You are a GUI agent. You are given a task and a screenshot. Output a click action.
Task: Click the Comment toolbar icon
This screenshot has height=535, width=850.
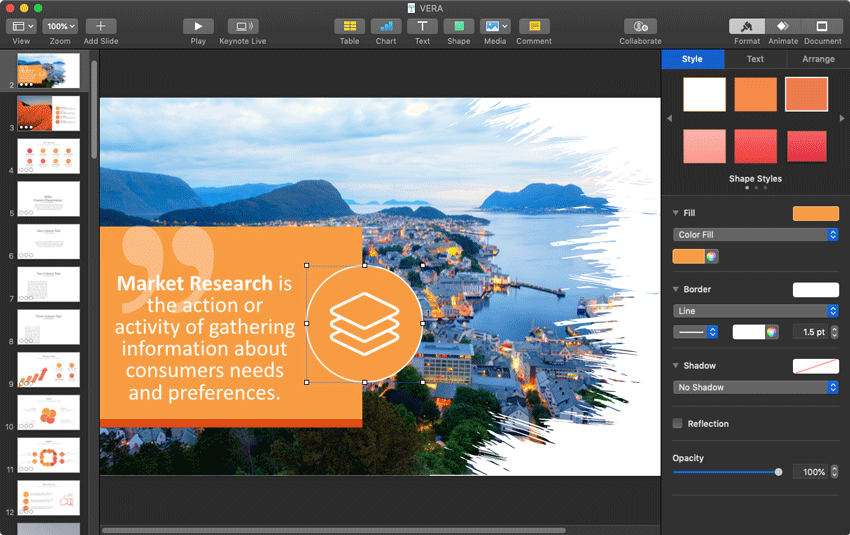(x=534, y=26)
